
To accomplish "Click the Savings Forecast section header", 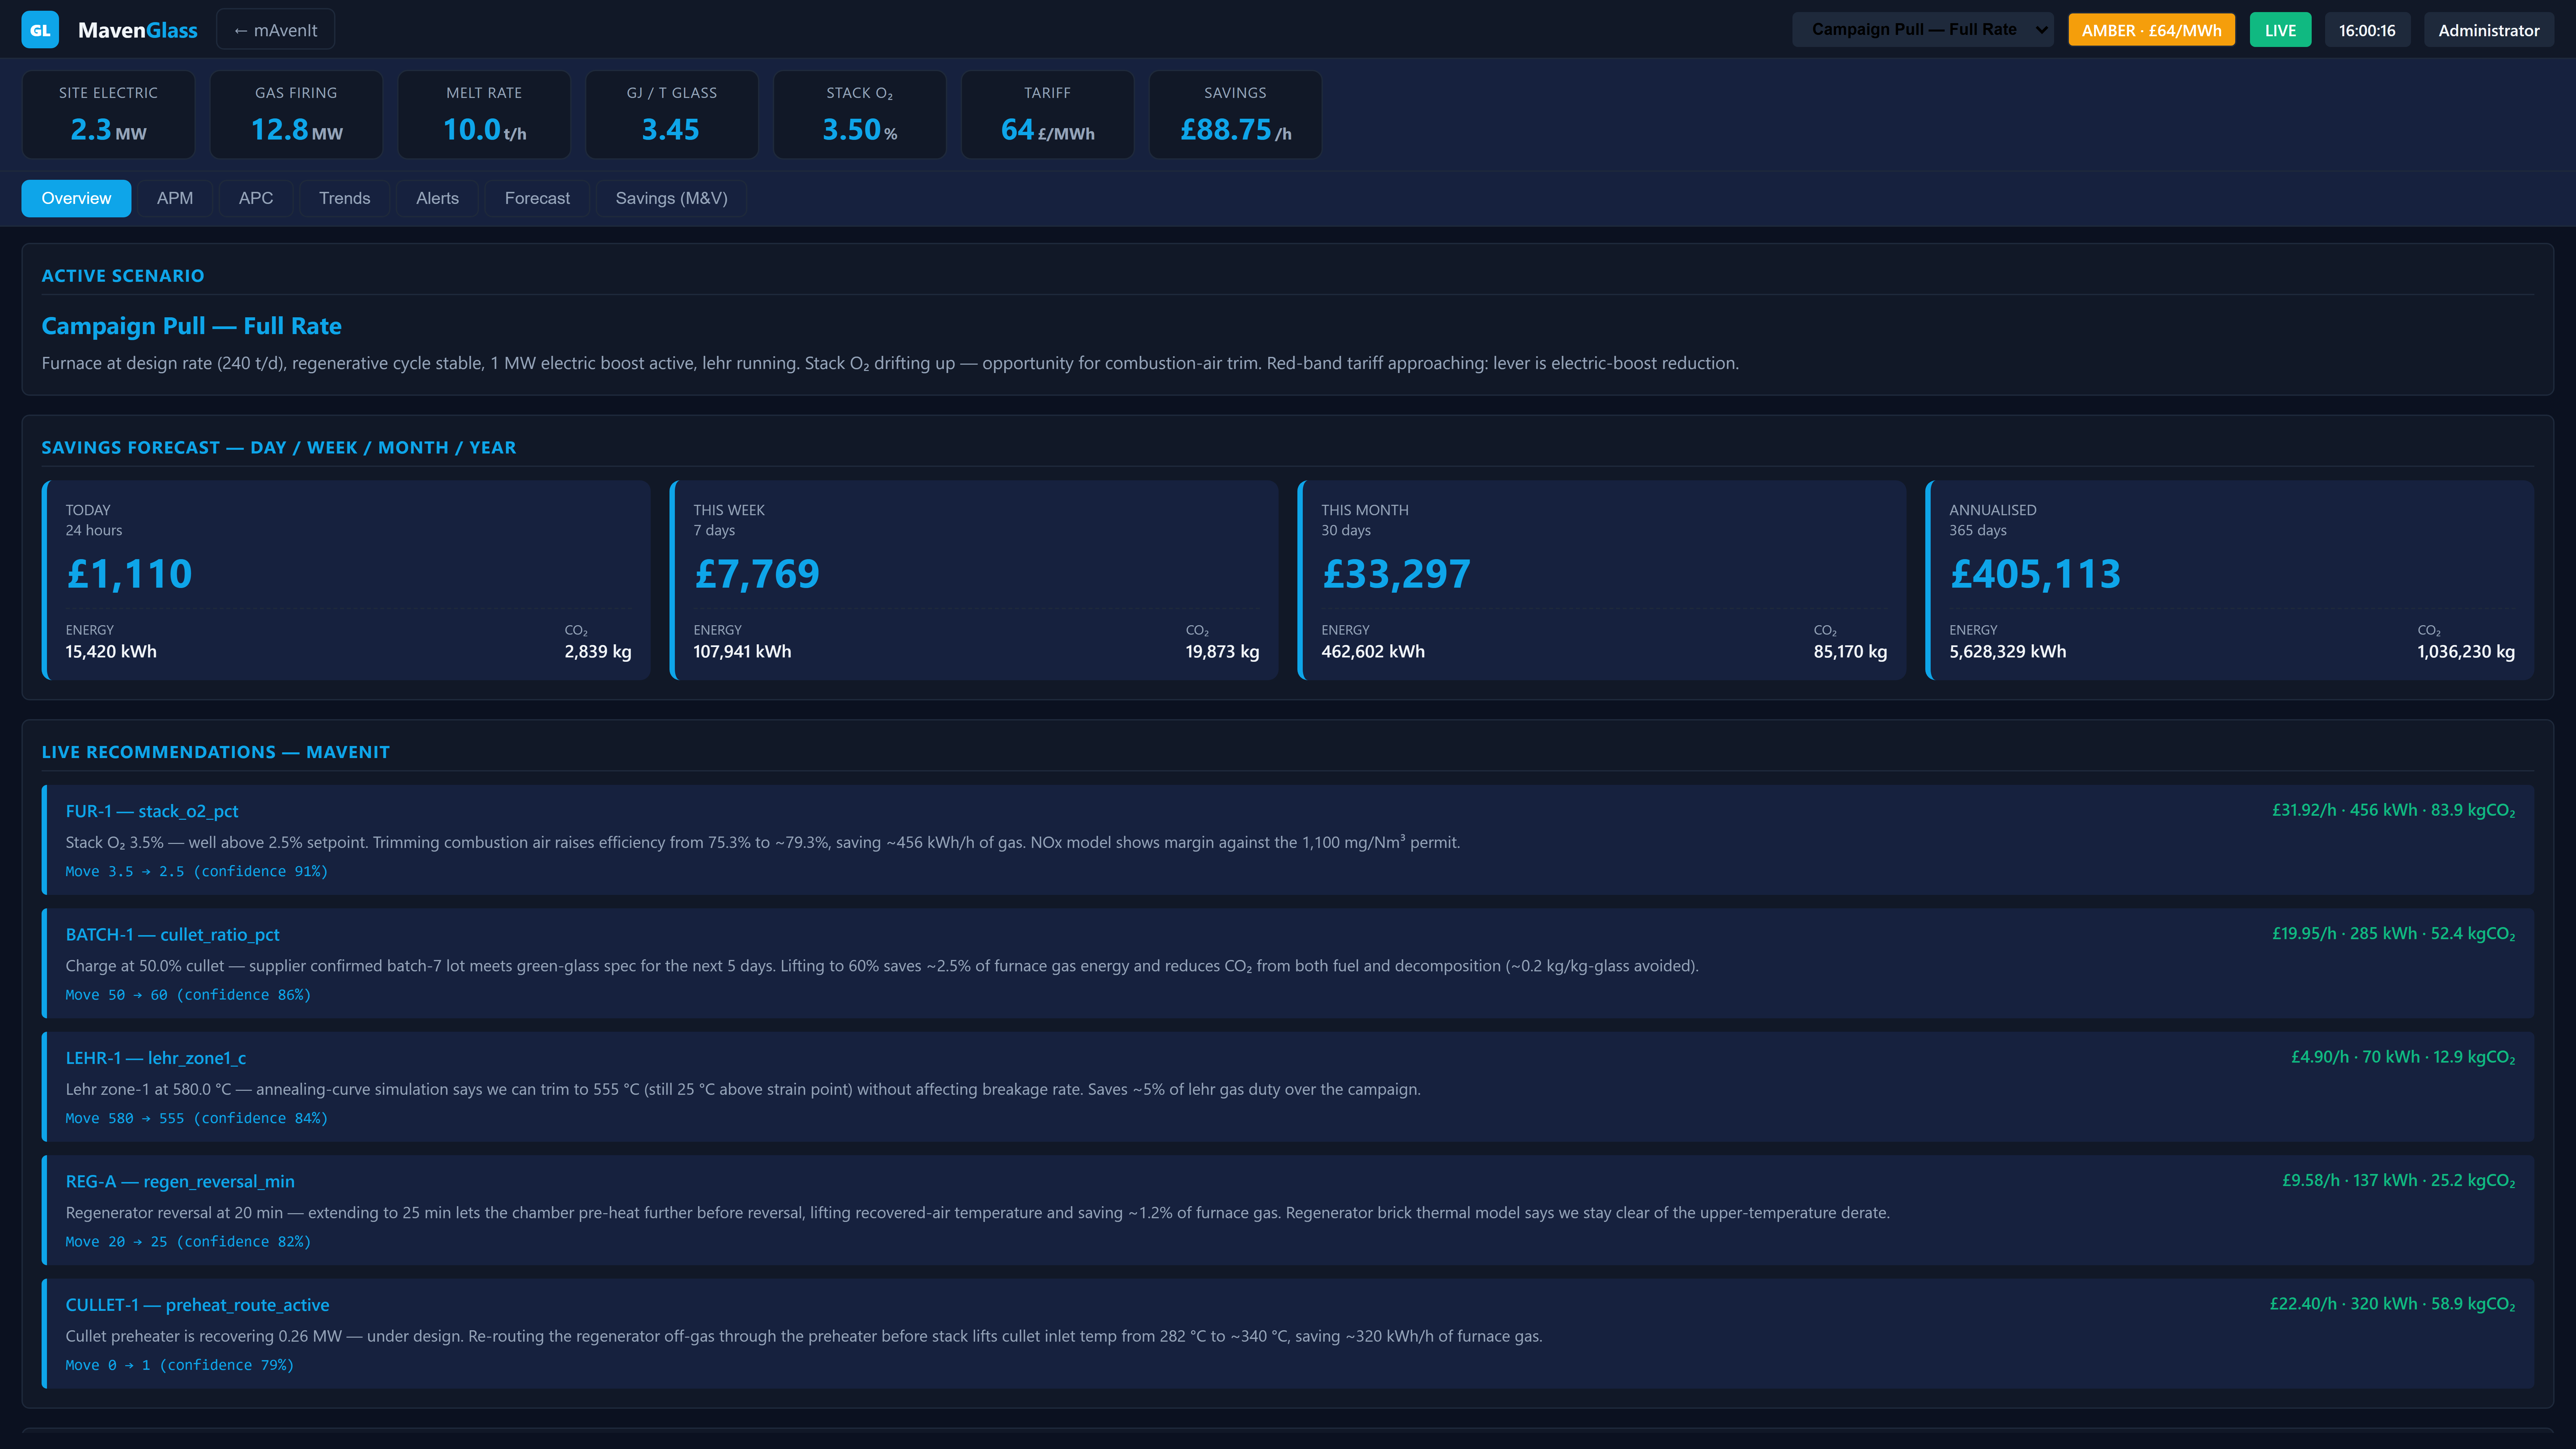I will tap(279, 448).
